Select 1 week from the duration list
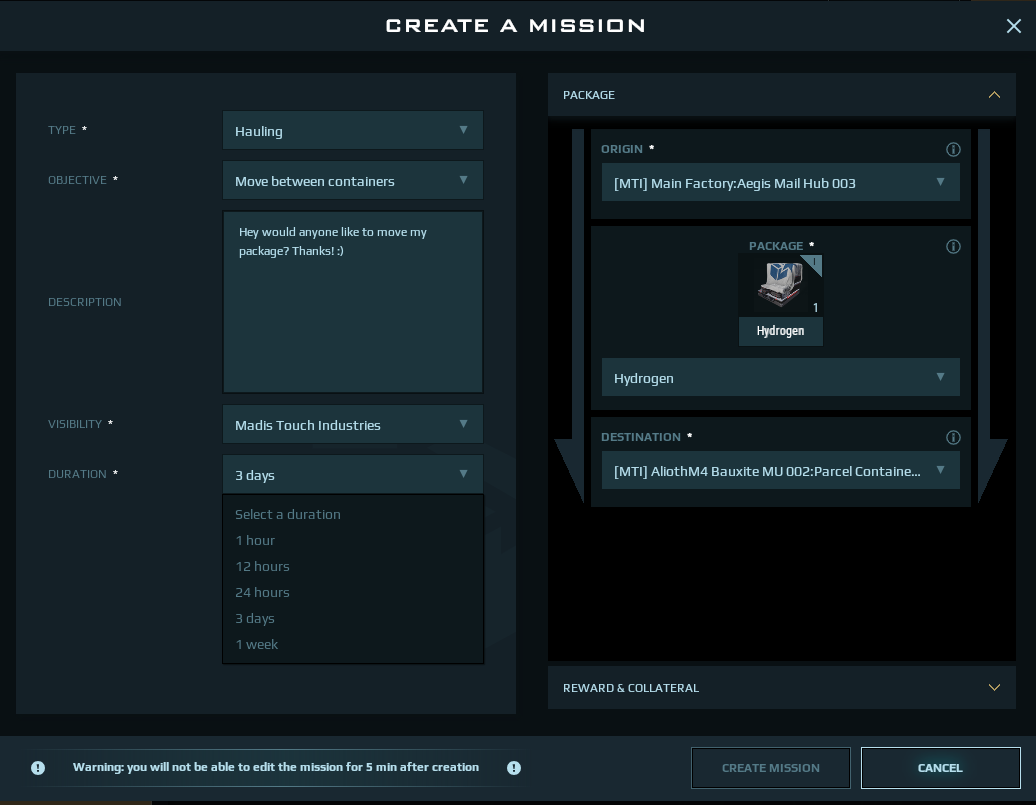The image size is (1036, 805). click(257, 644)
